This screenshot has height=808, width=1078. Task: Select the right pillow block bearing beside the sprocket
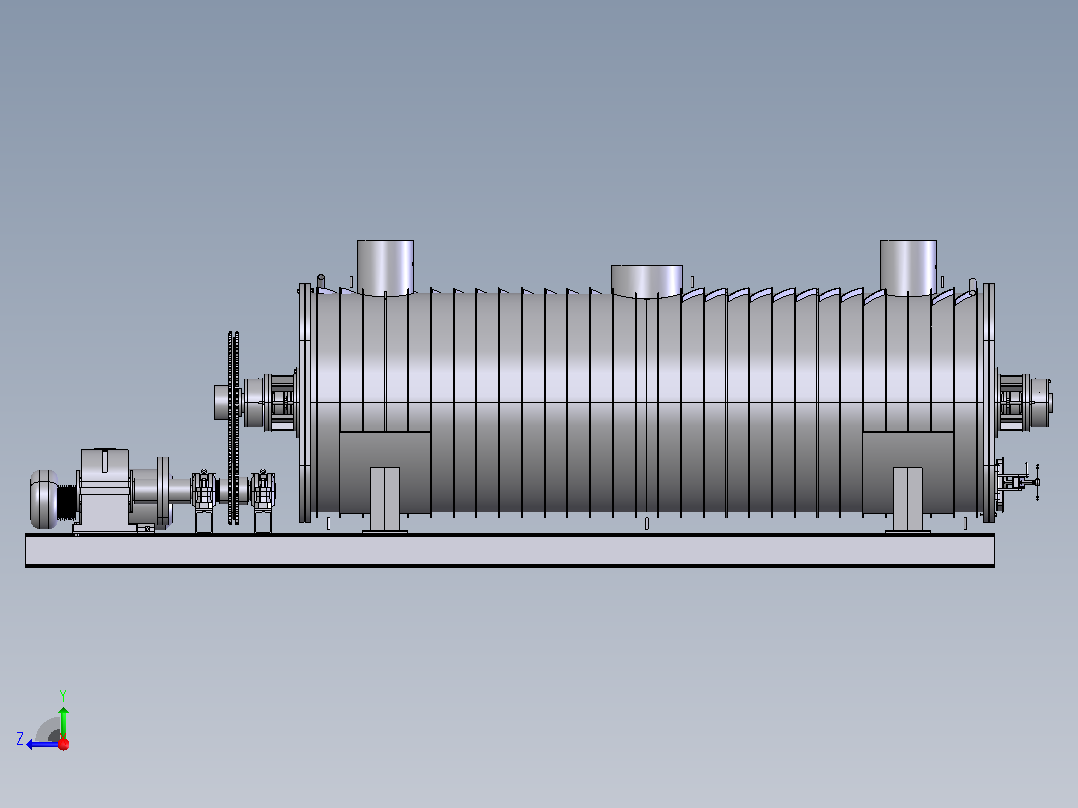(263, 499)
